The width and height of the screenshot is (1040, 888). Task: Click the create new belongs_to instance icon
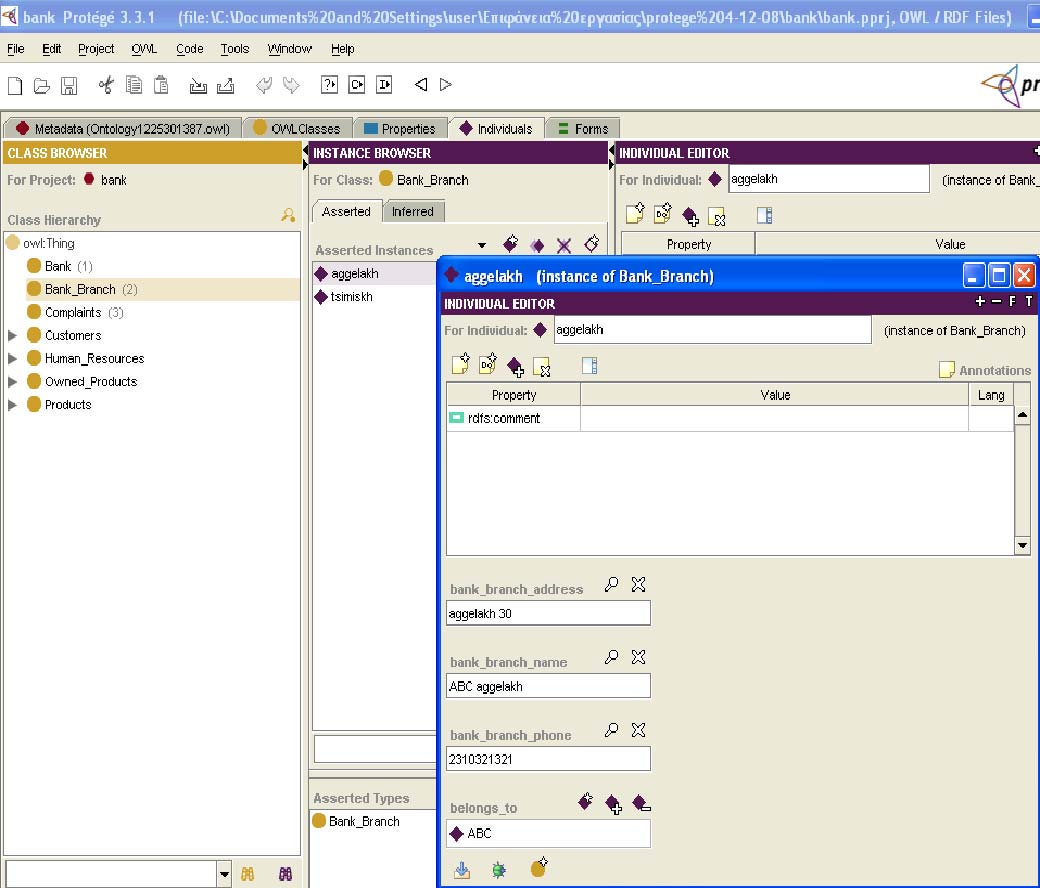point(585,801)
